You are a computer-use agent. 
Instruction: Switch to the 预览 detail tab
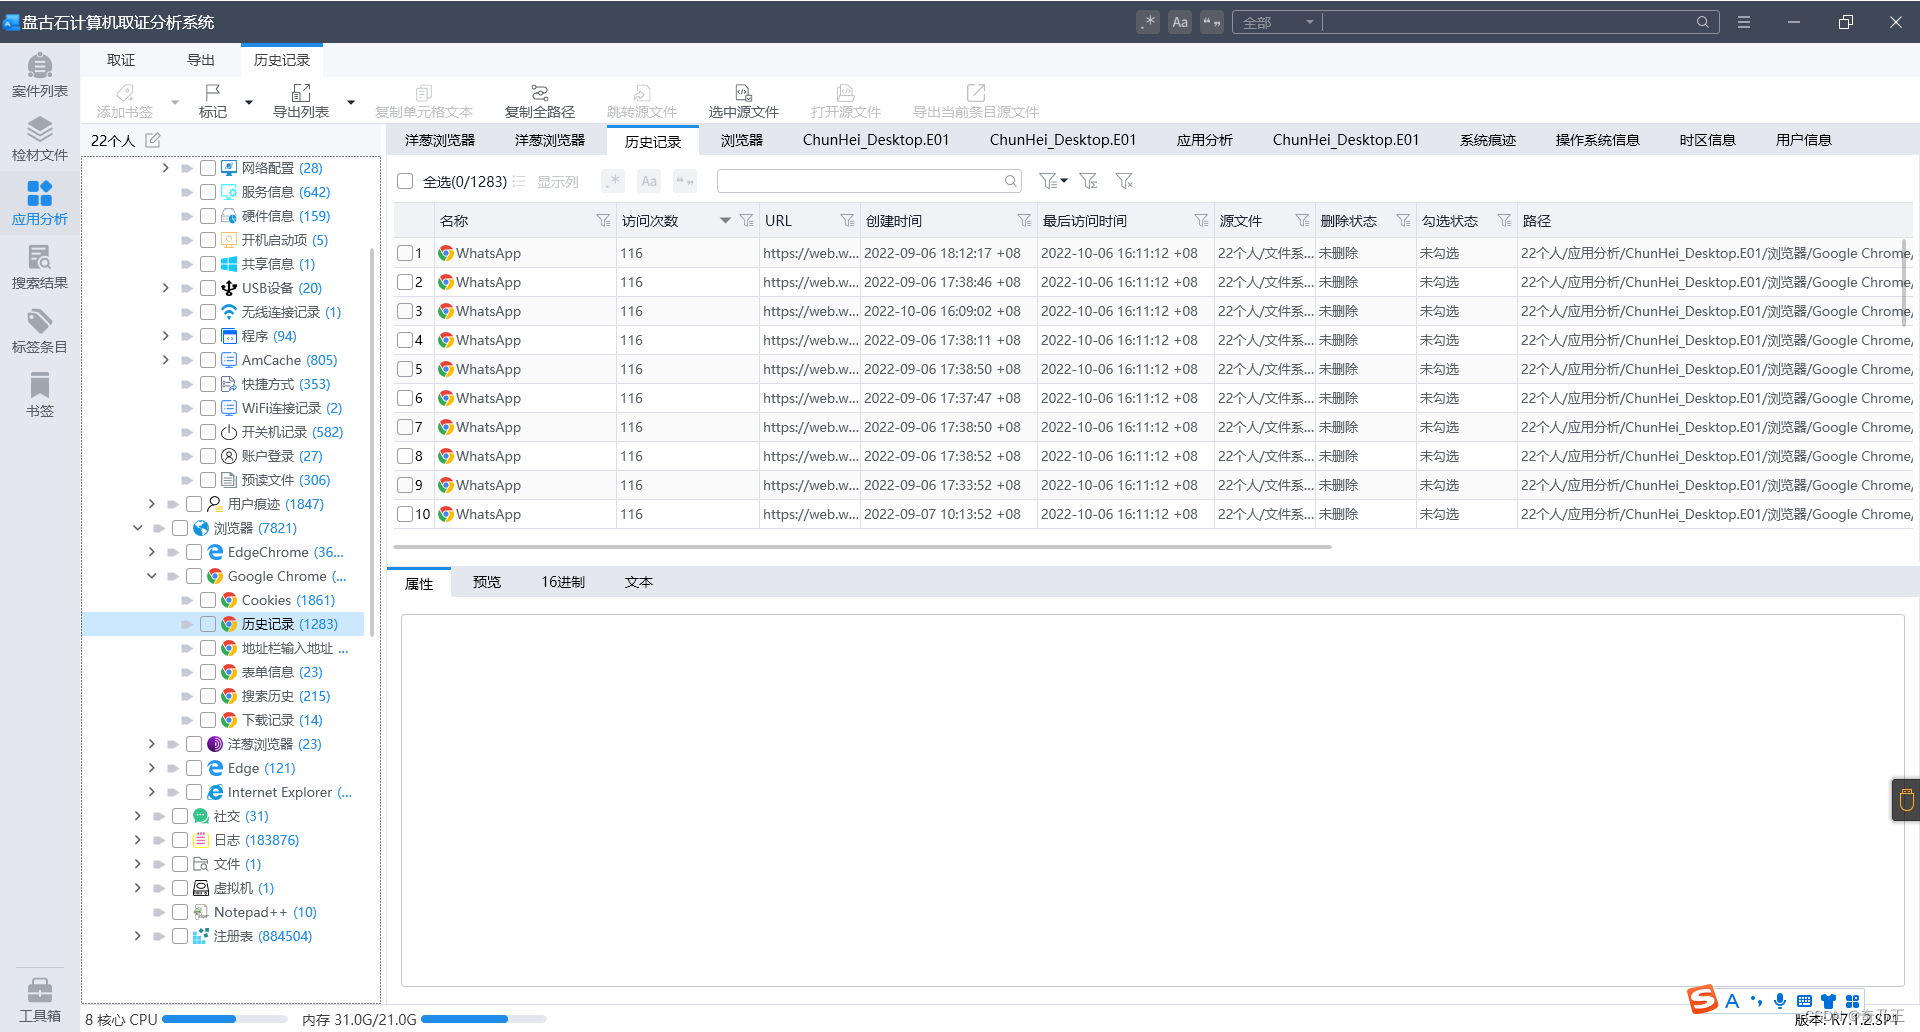click(487, 582)
